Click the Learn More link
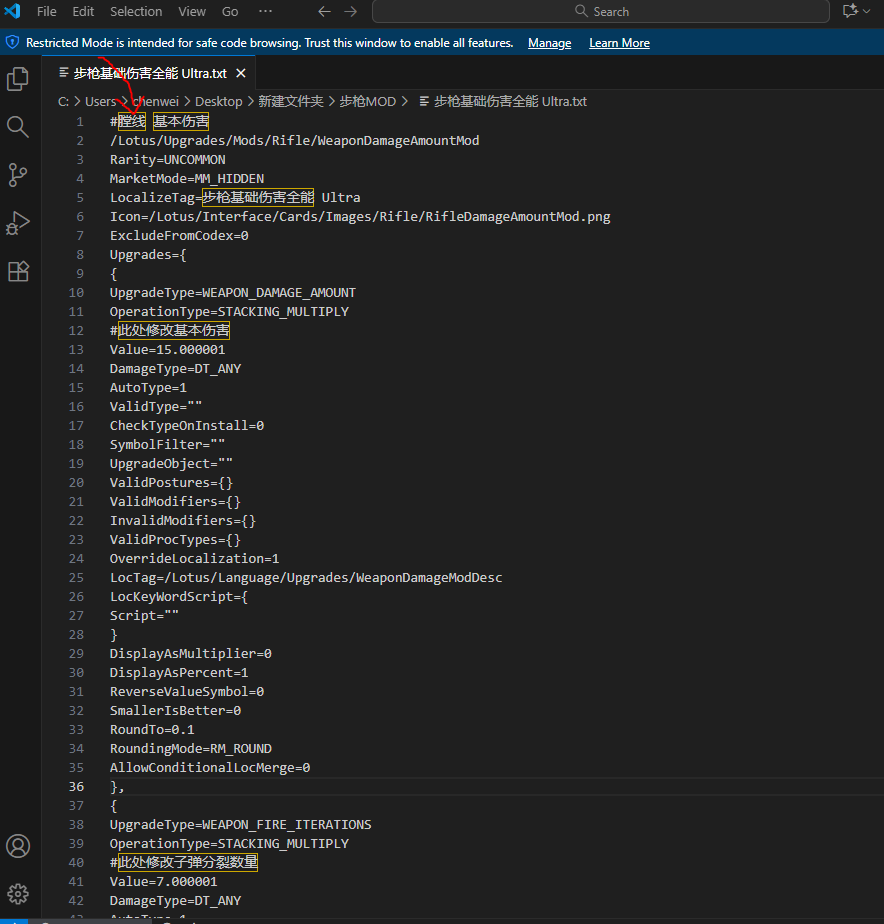The height and width of the screenshot is (924, 884). [619, 43]
